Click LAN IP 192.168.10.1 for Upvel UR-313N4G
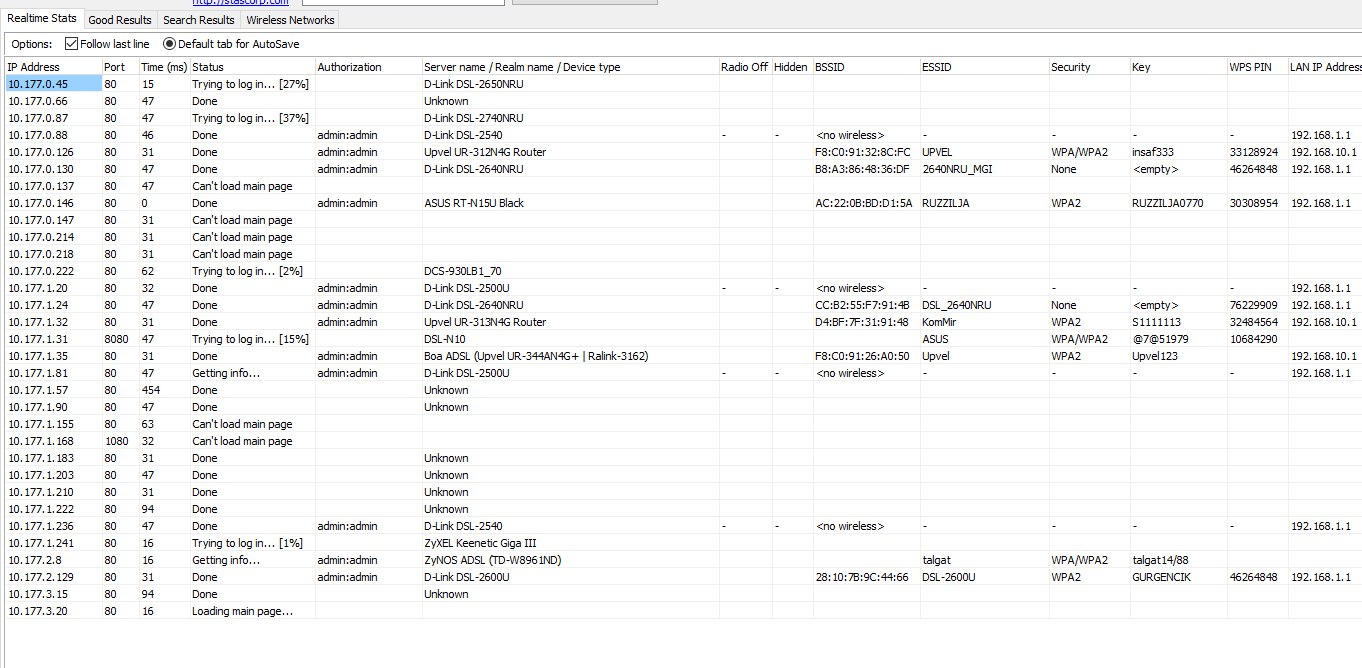Image resolution: width=1362 pixels, height=668 pixels. pos(1324,322)
